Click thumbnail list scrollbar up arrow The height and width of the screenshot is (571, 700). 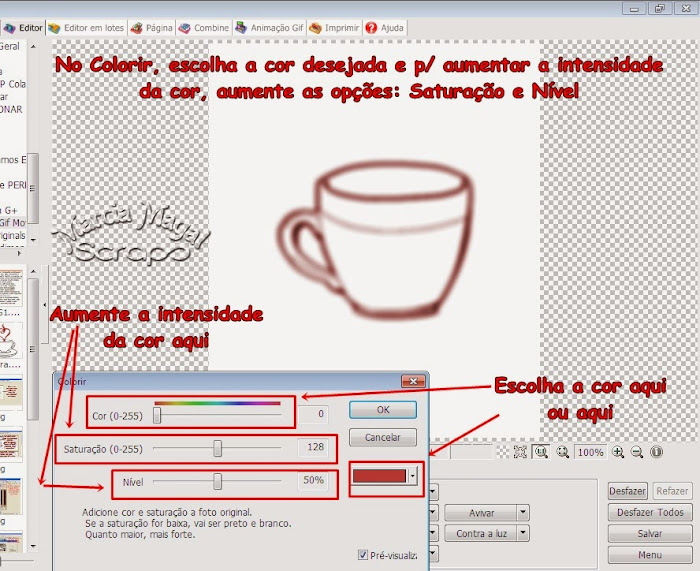click(x=33, y=271)
